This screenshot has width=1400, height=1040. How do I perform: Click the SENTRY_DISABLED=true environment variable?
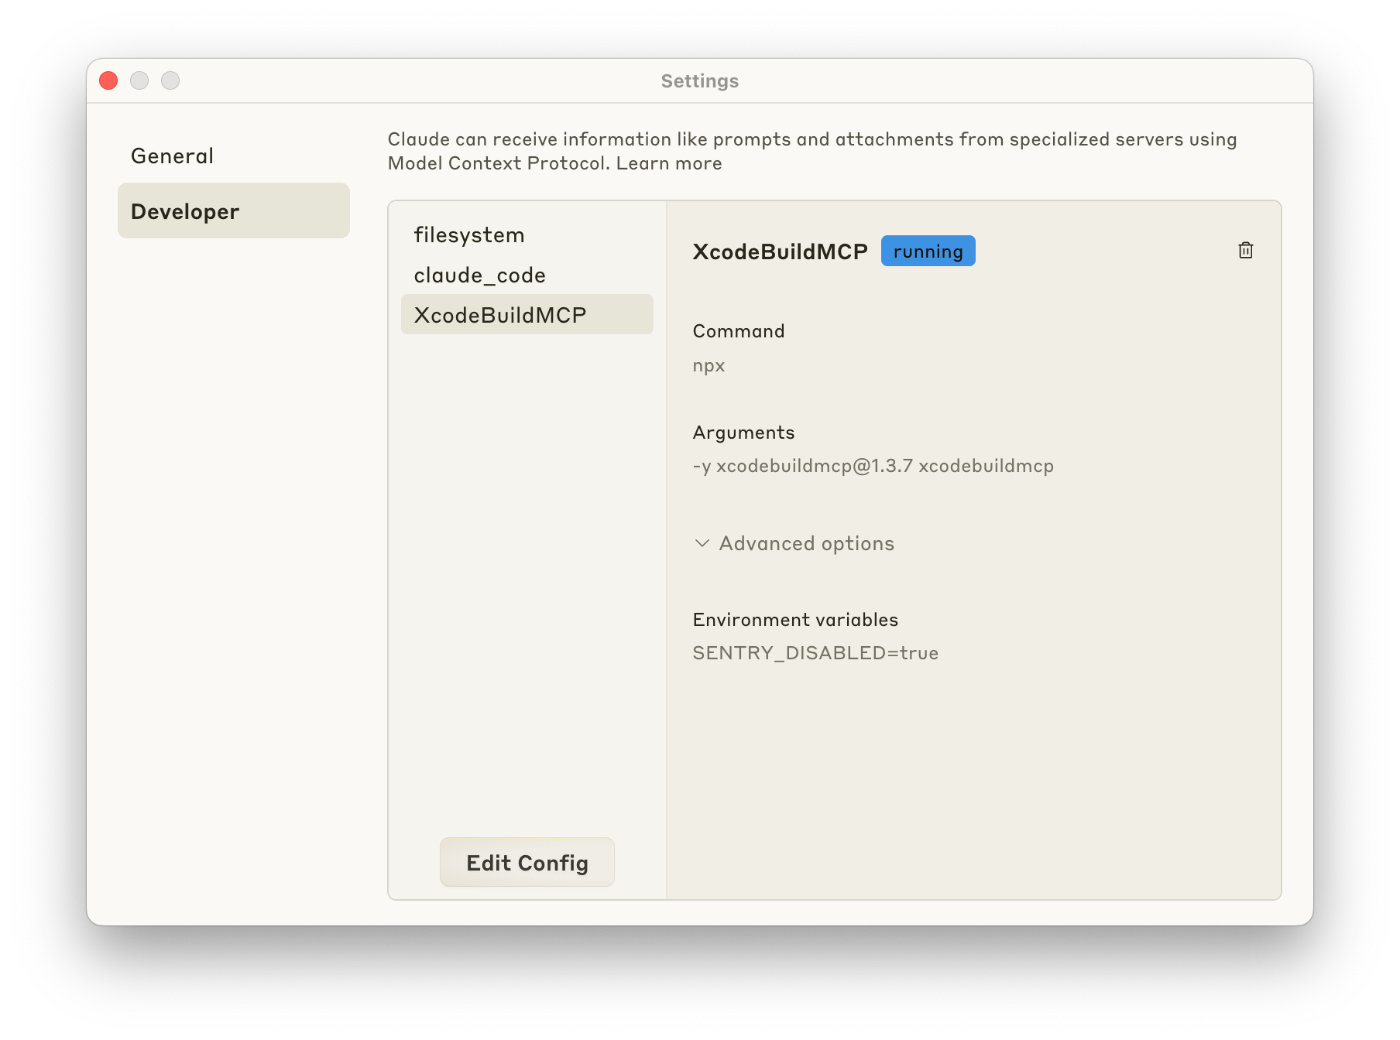(815, 653)
